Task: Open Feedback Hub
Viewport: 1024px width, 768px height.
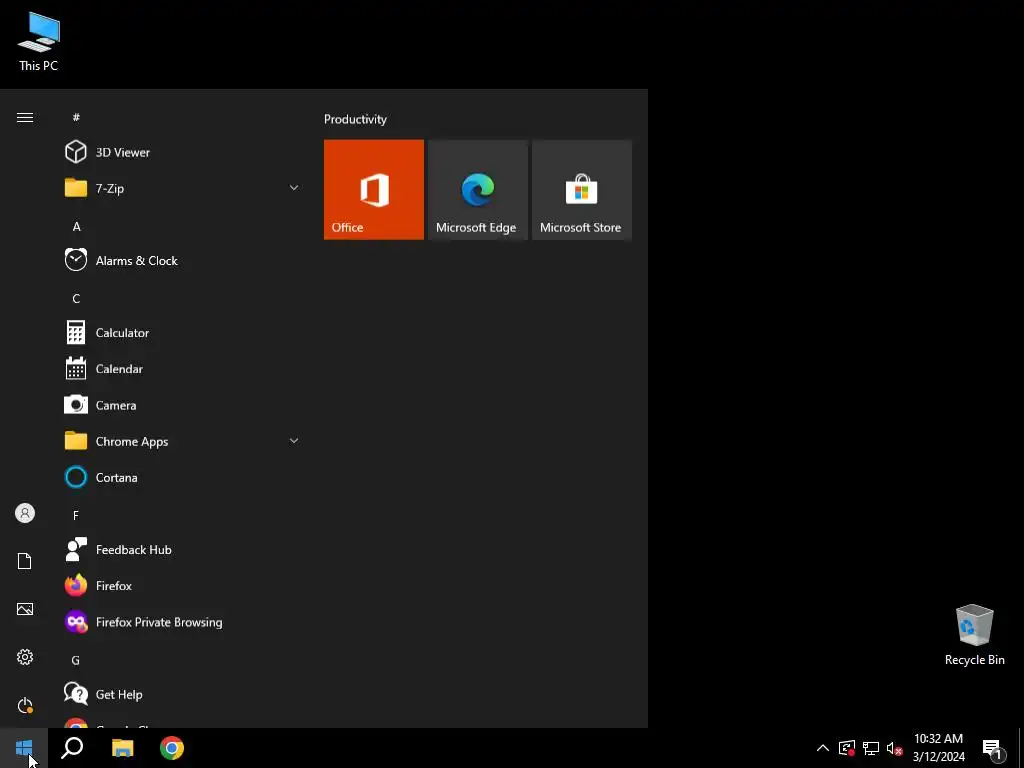Action: (182, 550)
